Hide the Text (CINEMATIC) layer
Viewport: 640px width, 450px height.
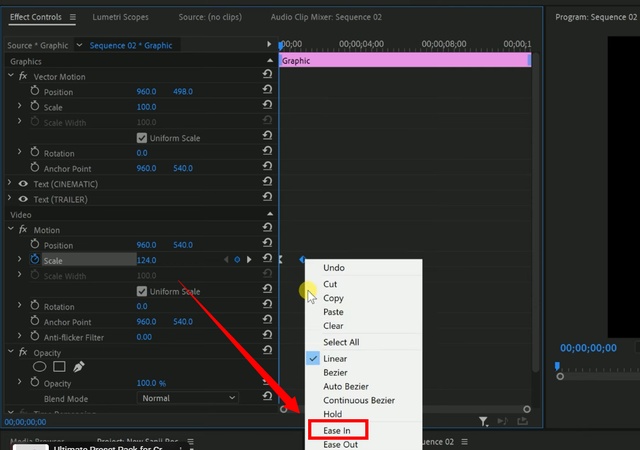pos(23,184)
